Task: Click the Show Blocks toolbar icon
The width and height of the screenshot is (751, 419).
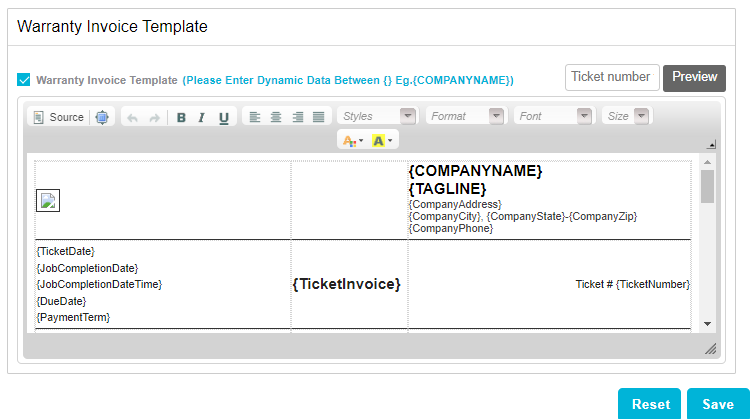Action: (102, 117)
